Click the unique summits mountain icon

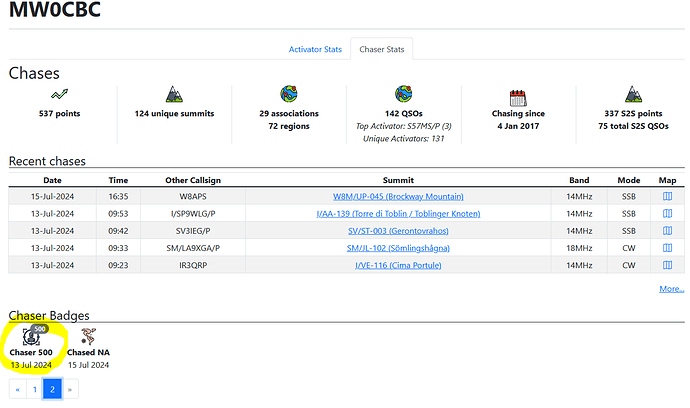click(174, 94)
